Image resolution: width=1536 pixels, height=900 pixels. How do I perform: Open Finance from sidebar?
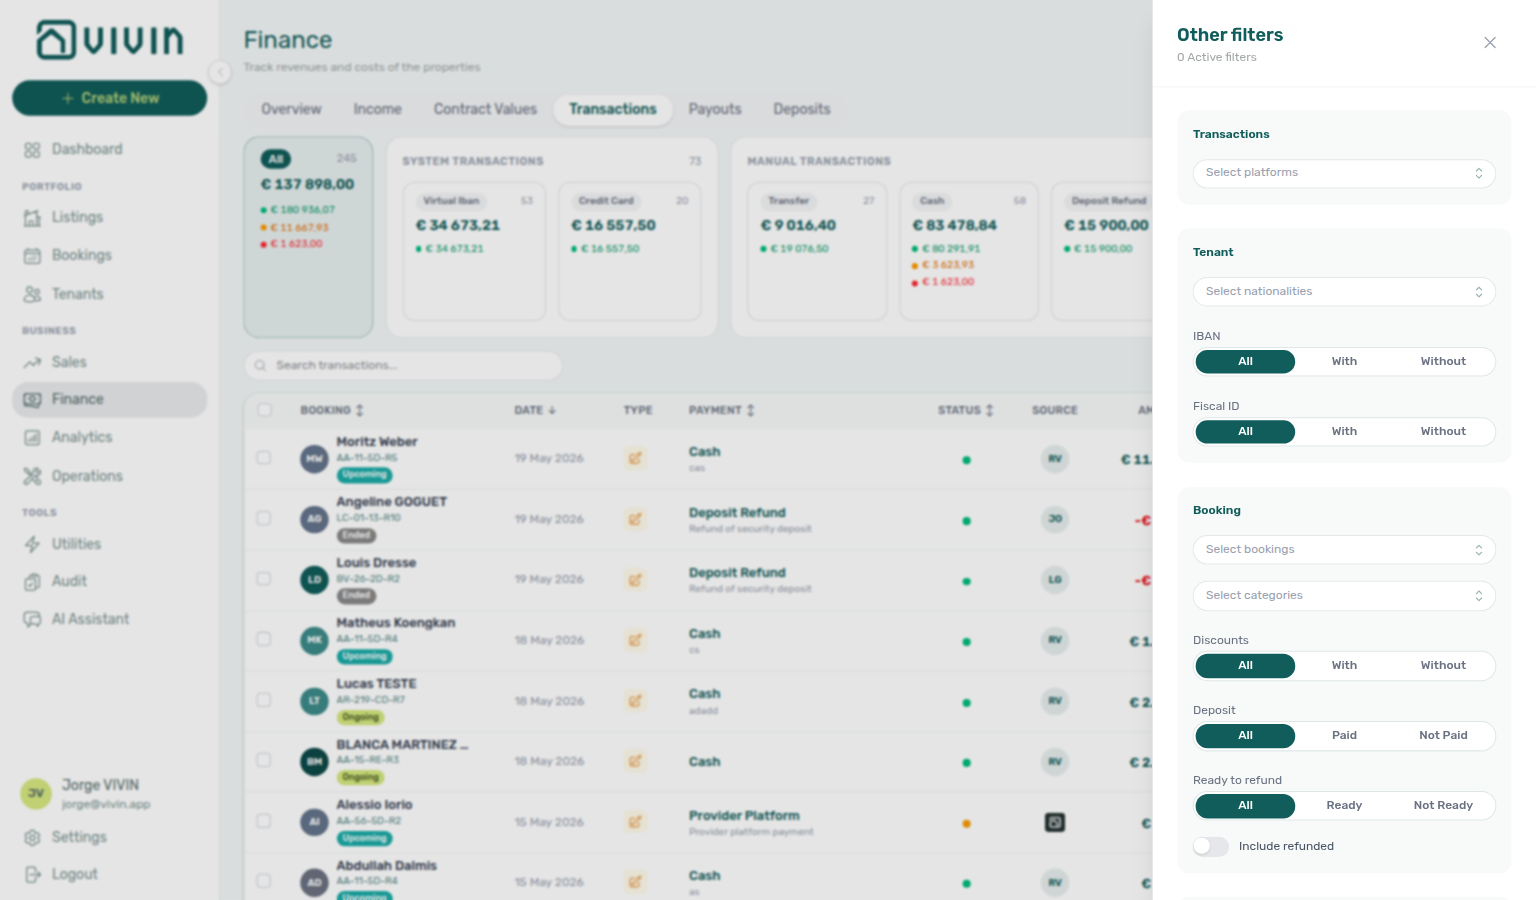(110, 399)
